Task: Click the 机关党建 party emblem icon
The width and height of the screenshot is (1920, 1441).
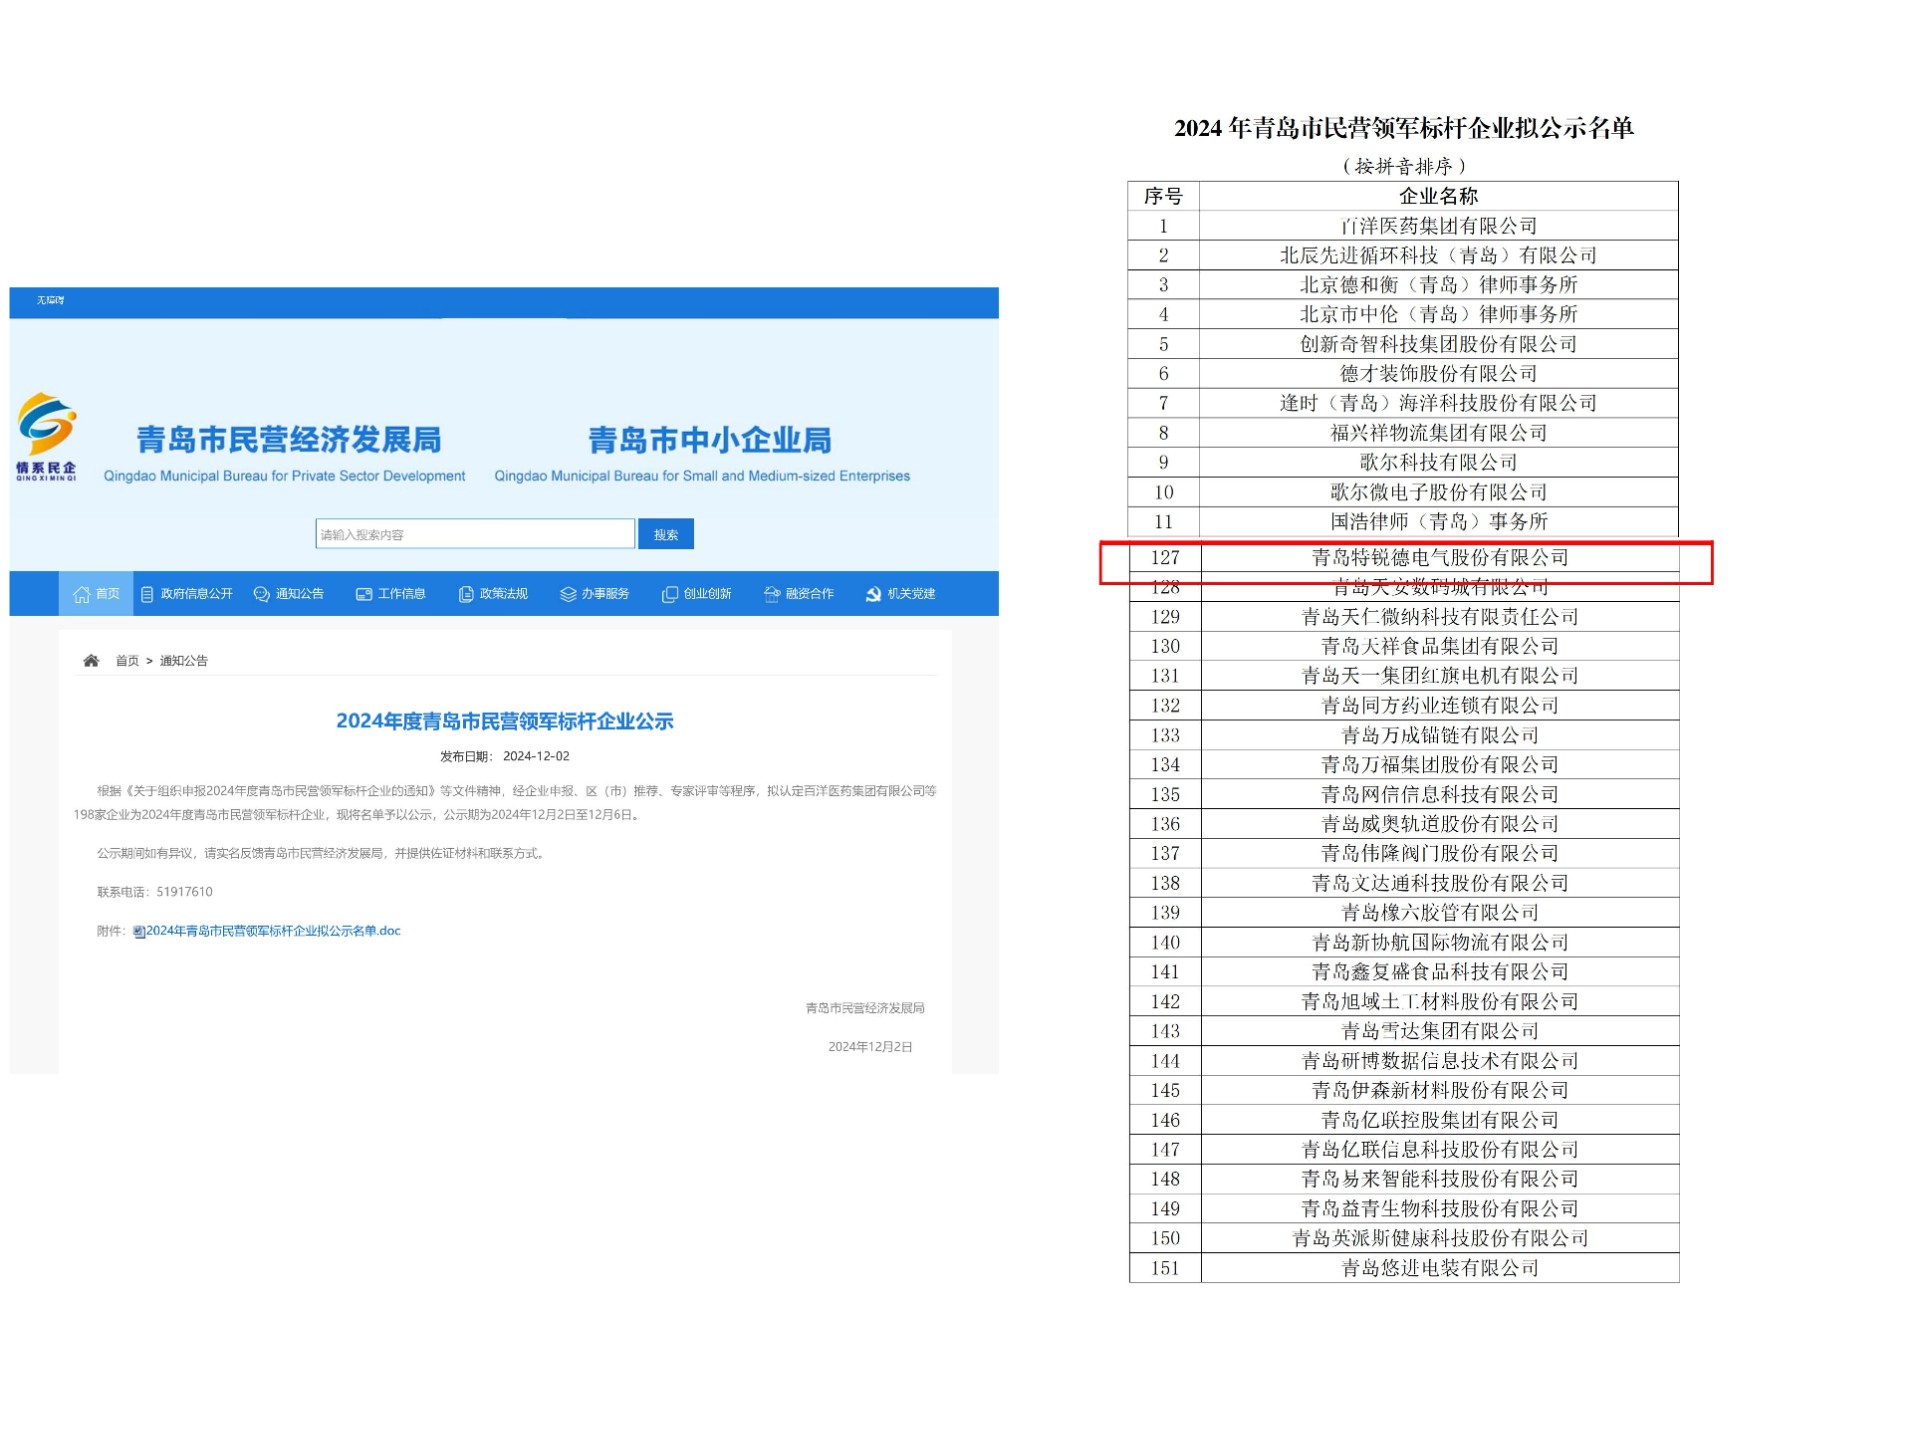Action: [873, 594]
